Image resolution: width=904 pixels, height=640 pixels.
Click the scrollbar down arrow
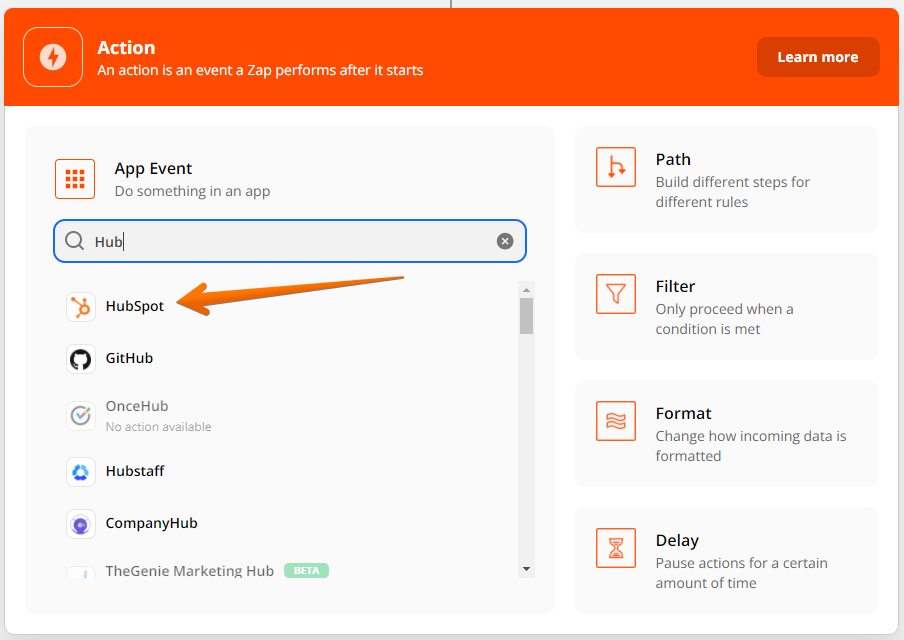[526, 569]
